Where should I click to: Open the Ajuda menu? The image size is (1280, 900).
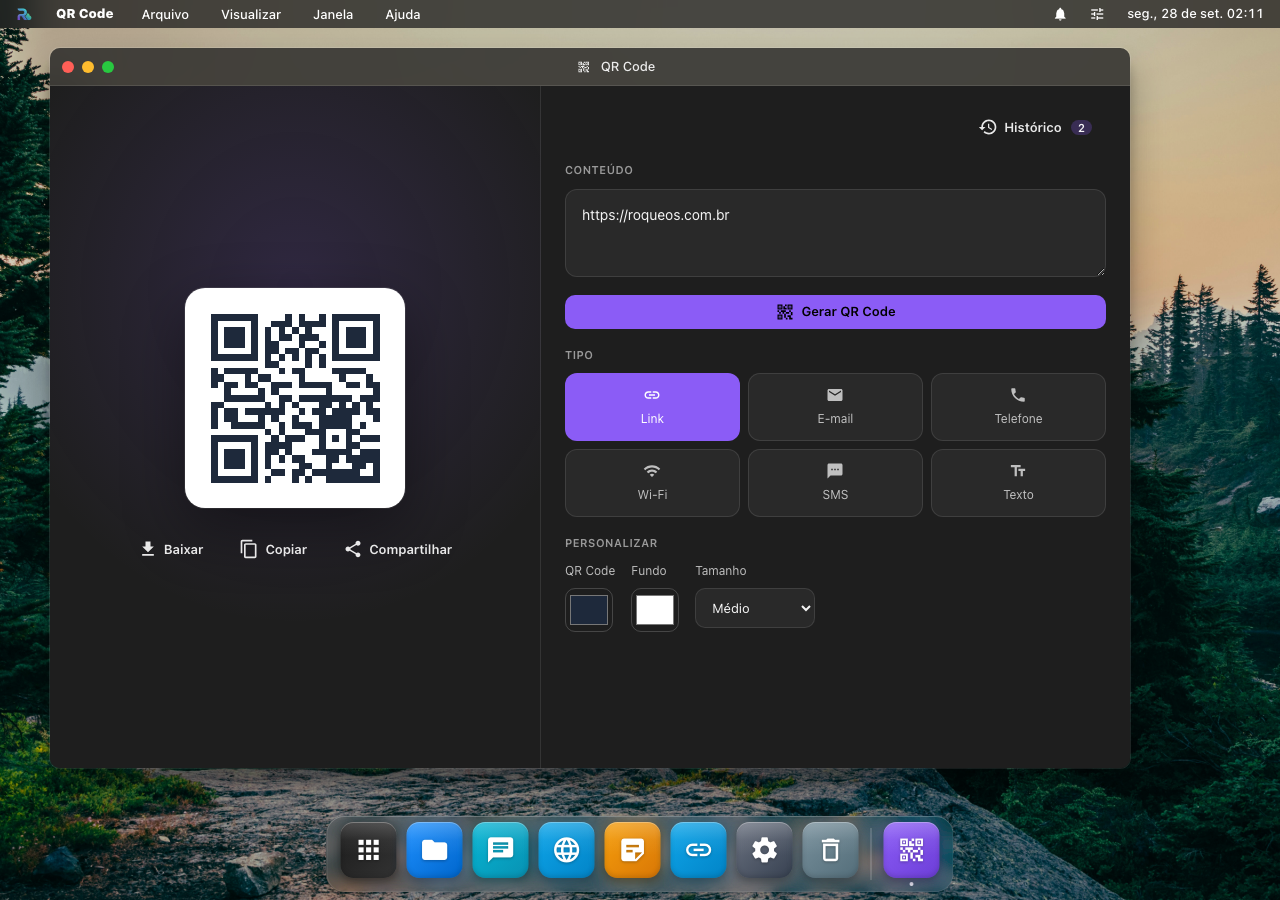pyautogui.click(x=403, y=14)
